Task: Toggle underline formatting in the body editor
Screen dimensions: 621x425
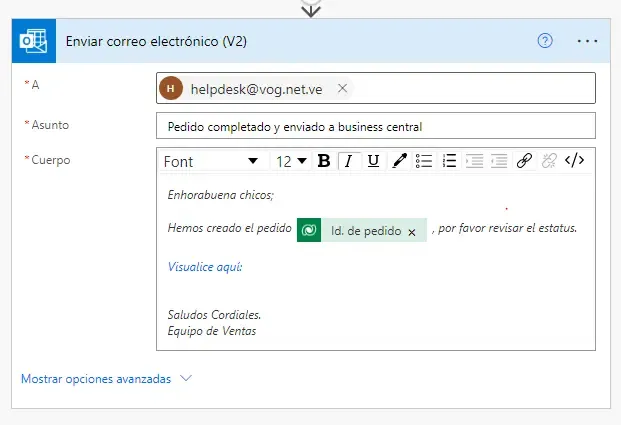Action: (373, 161)
